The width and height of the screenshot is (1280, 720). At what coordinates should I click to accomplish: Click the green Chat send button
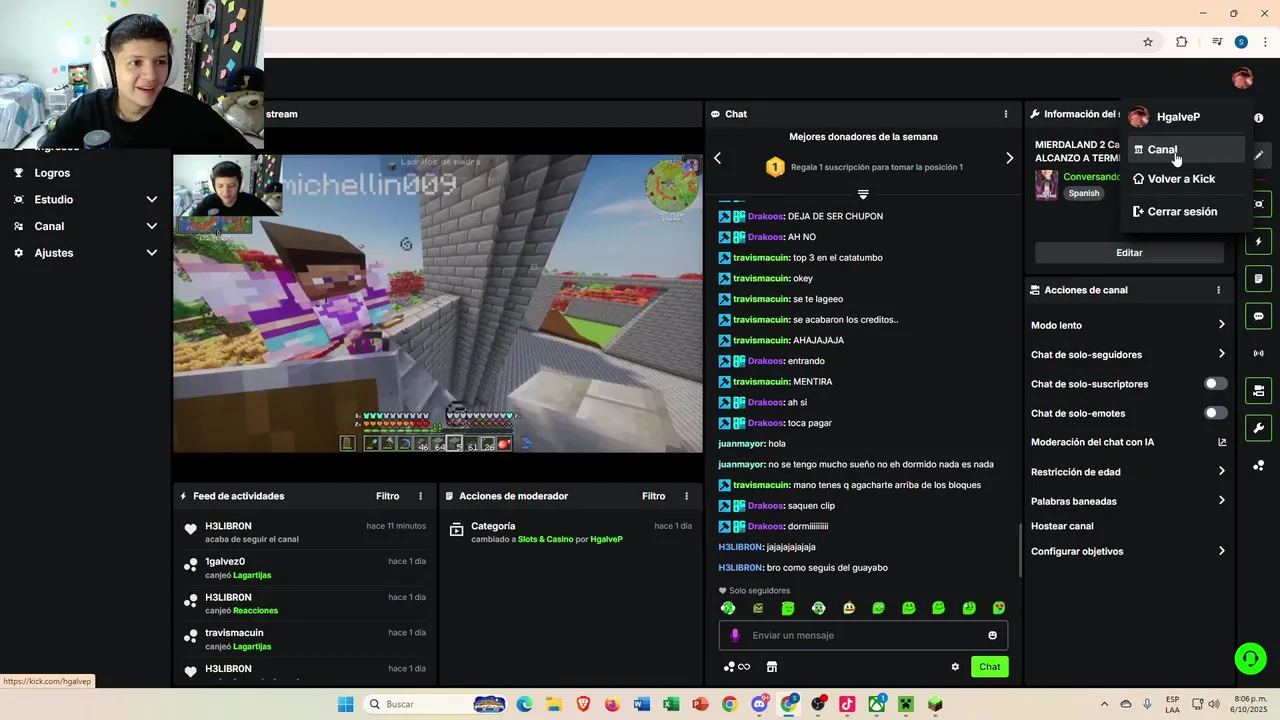(989, 667)
